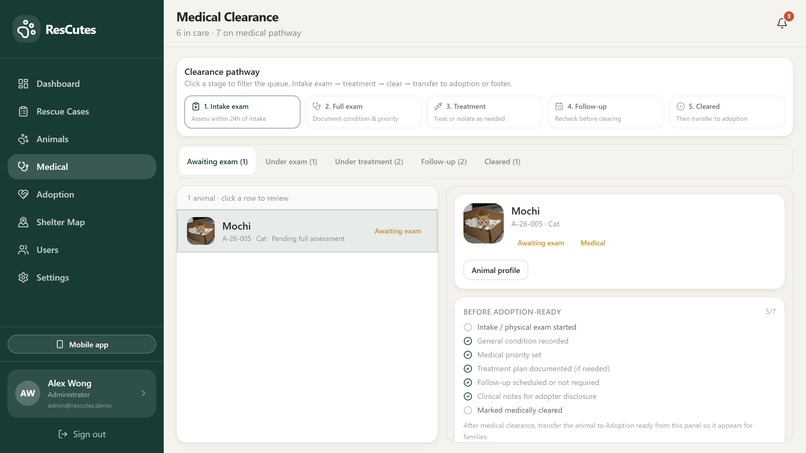Filter queue by '2. Full exam' stage

[x=363, y=112]
